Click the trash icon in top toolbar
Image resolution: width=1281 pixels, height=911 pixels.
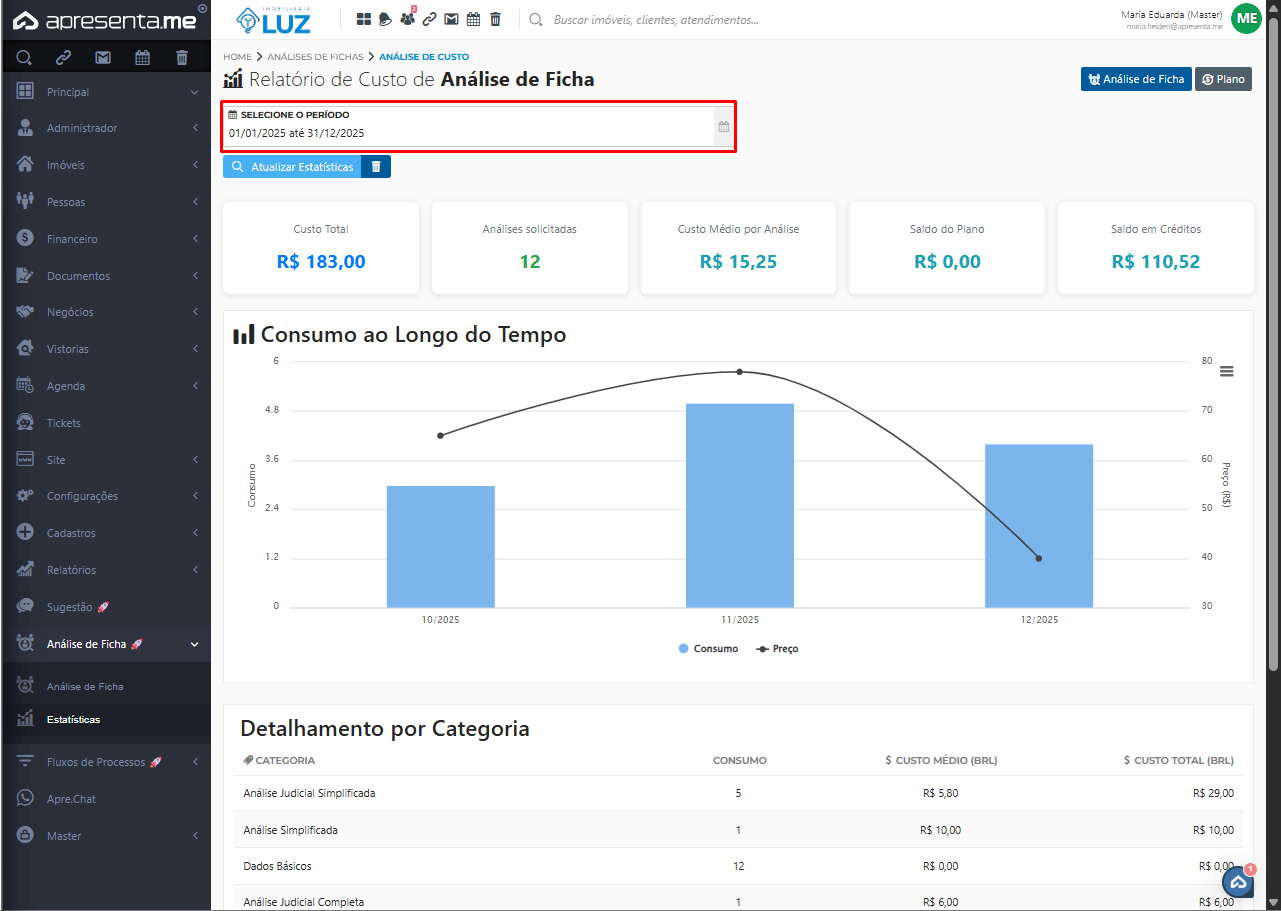pos(495,19)
